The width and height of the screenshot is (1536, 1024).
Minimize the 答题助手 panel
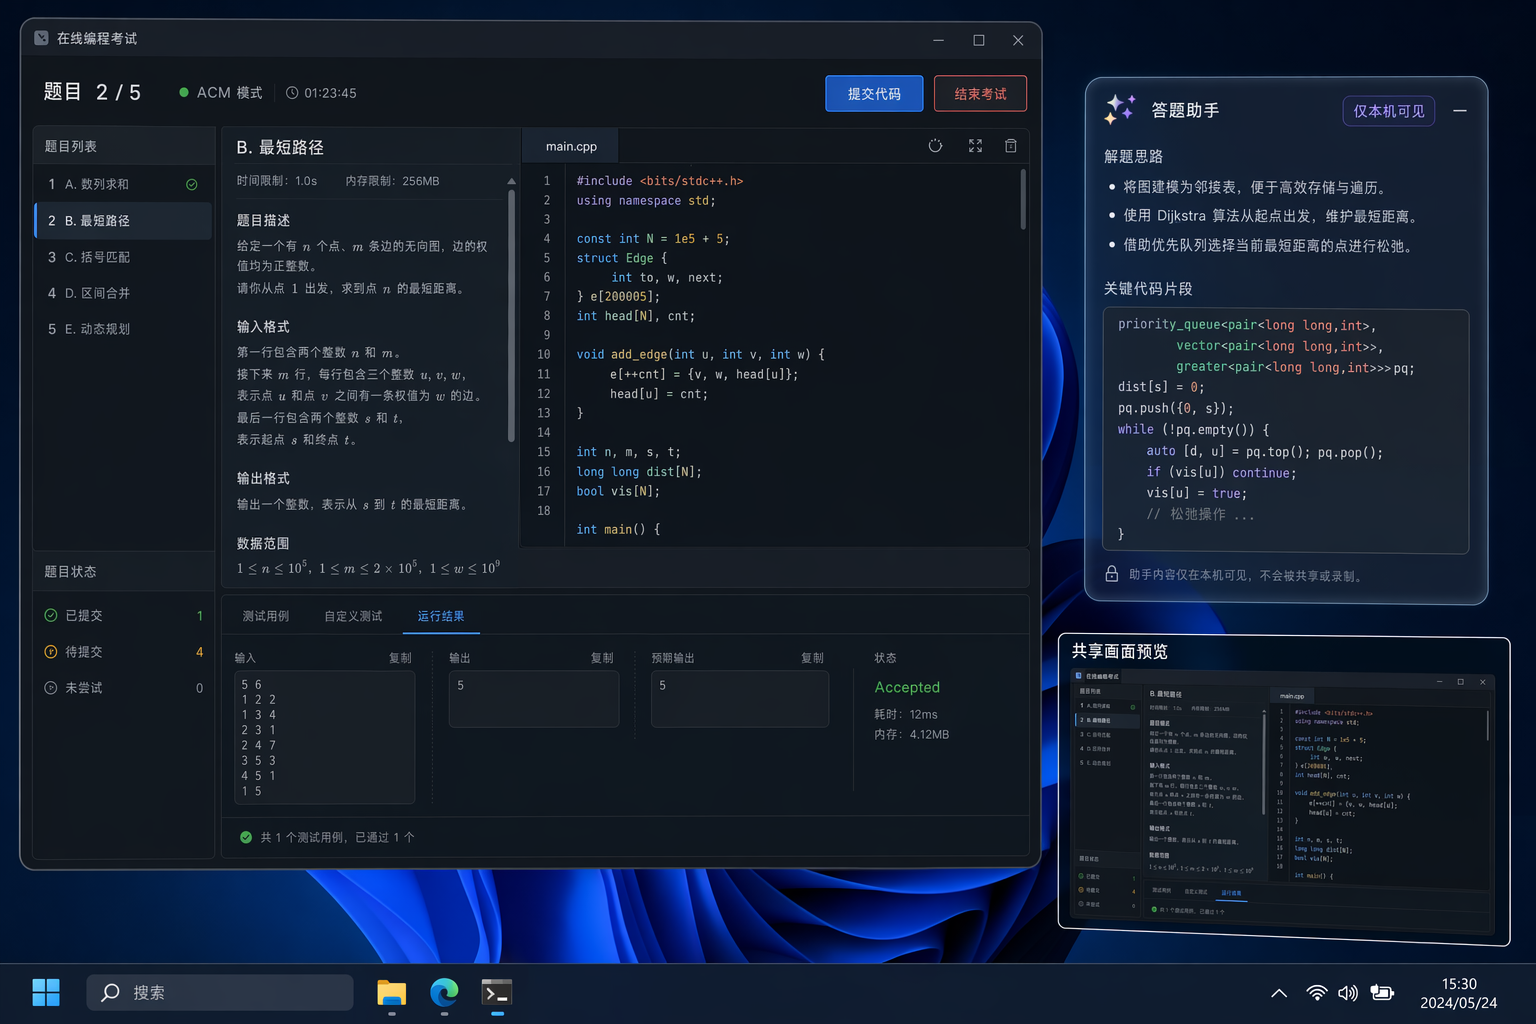click(x=1460, y=111)
